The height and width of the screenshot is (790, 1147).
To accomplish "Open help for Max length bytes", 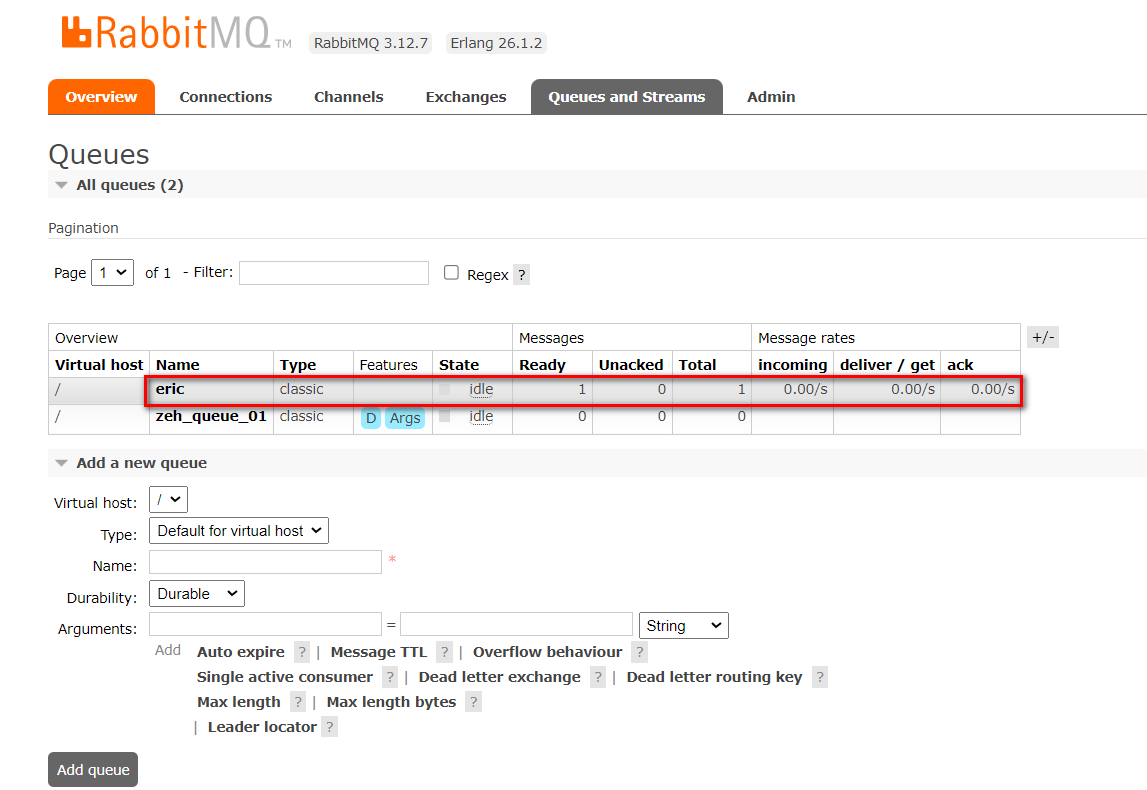I will pos(473,702).
